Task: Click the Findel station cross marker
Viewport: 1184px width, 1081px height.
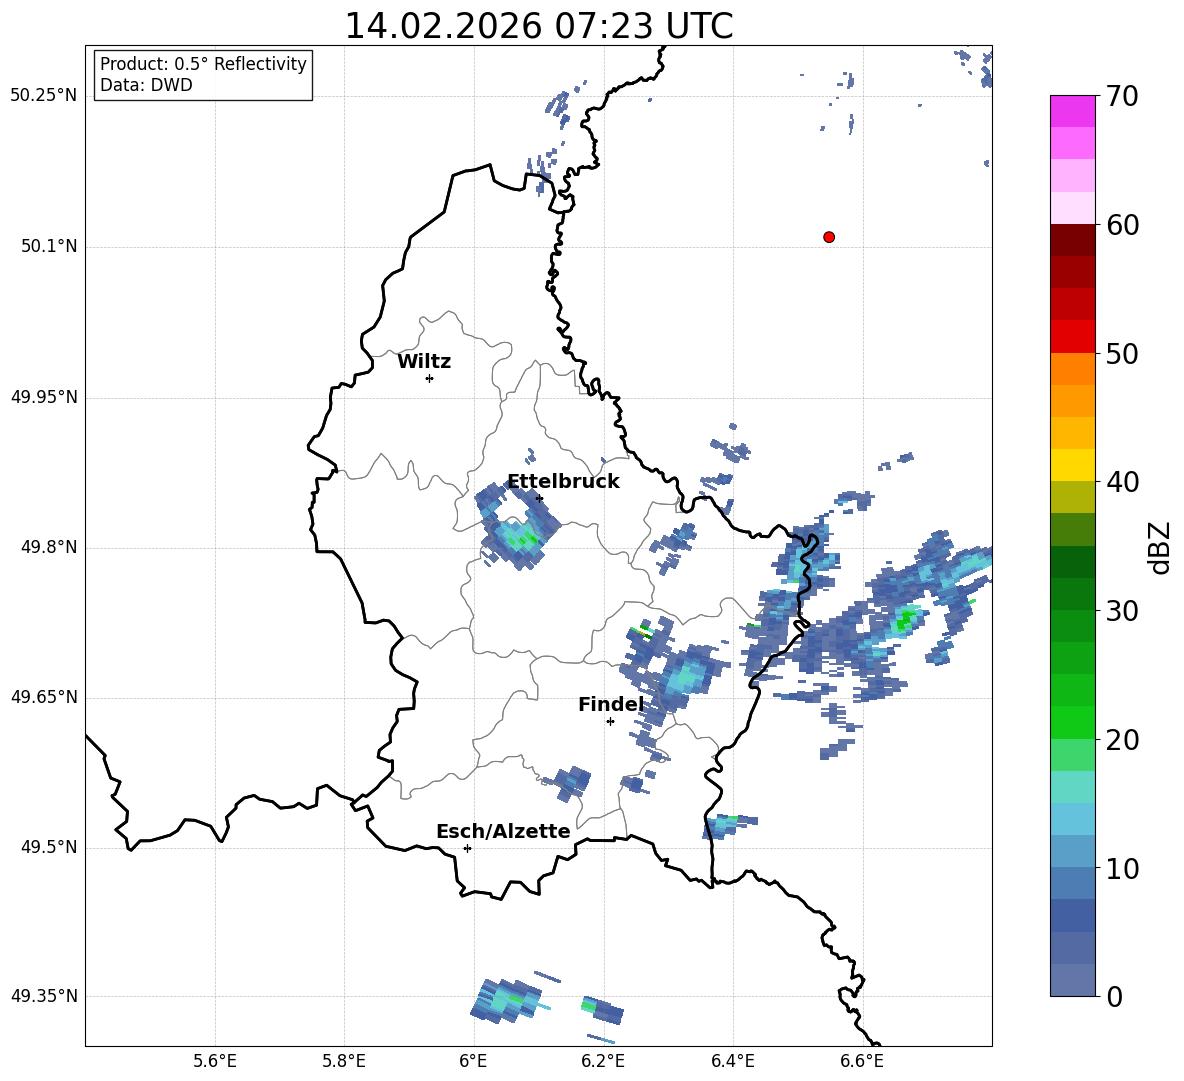Action: (x=610, y=722)
